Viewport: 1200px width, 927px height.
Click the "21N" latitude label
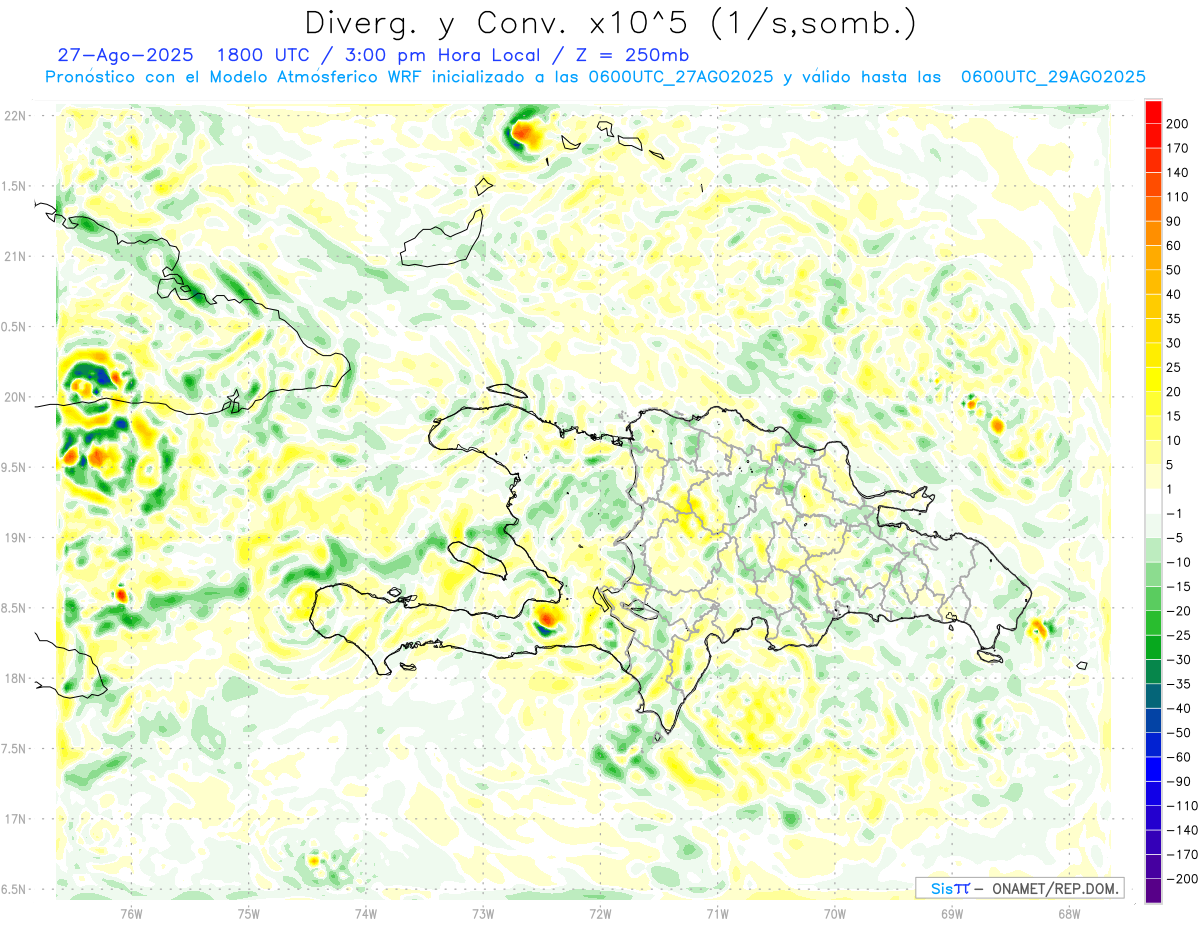tap(17, 257)
